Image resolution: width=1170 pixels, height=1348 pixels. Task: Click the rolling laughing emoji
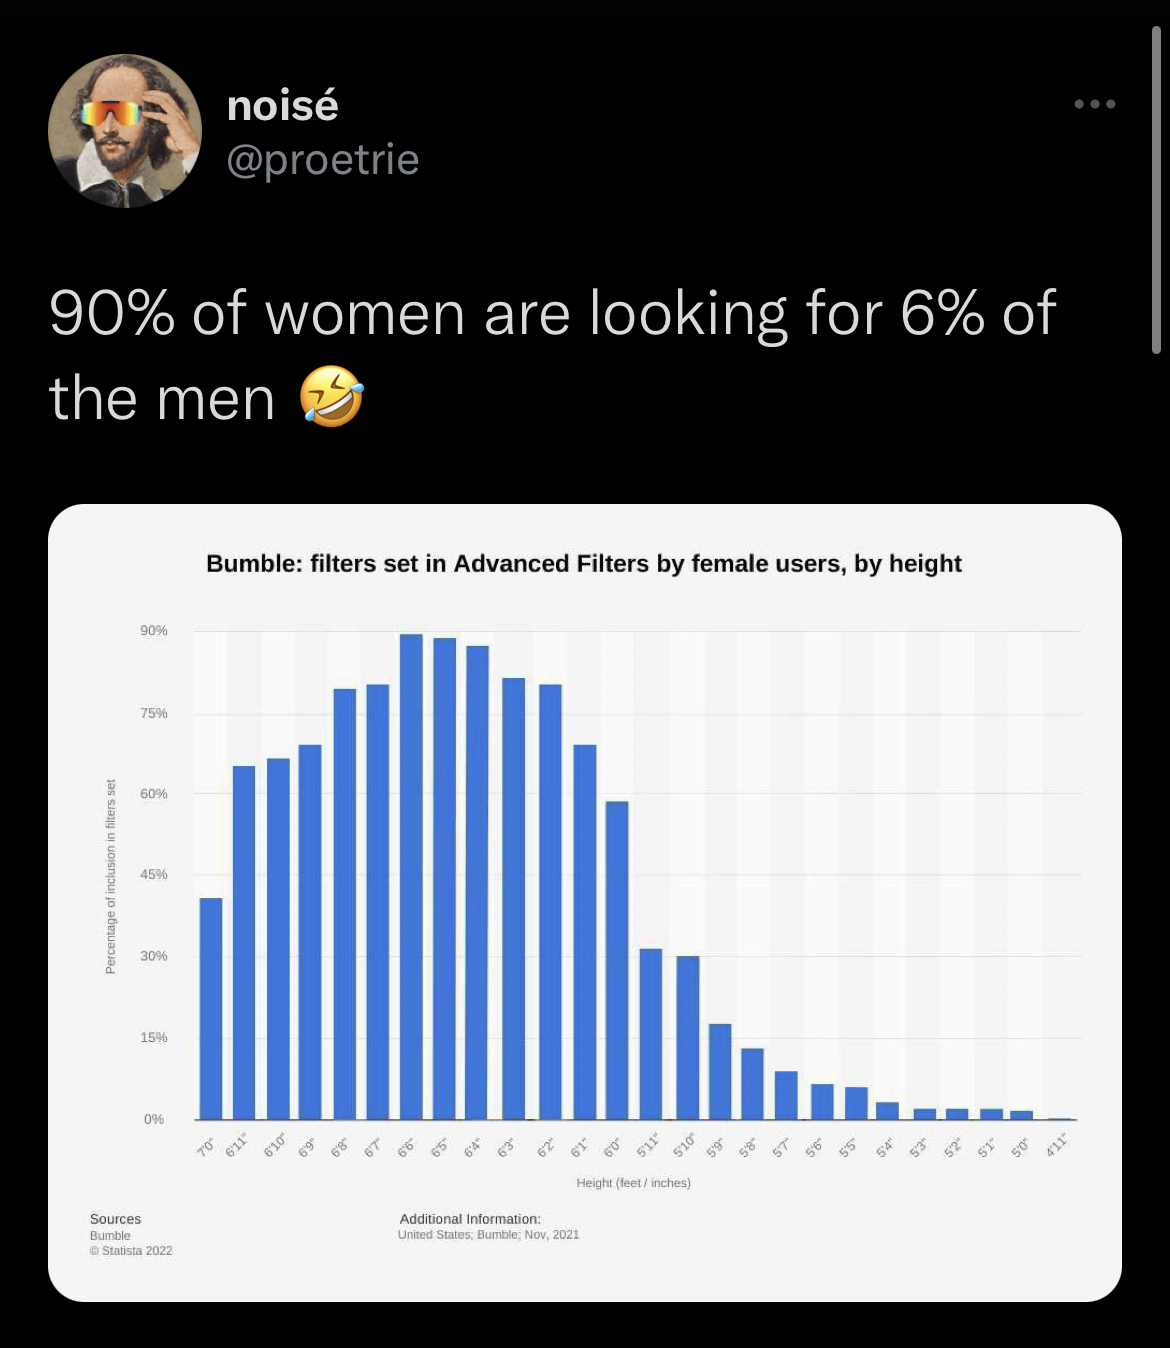(331, 397)
